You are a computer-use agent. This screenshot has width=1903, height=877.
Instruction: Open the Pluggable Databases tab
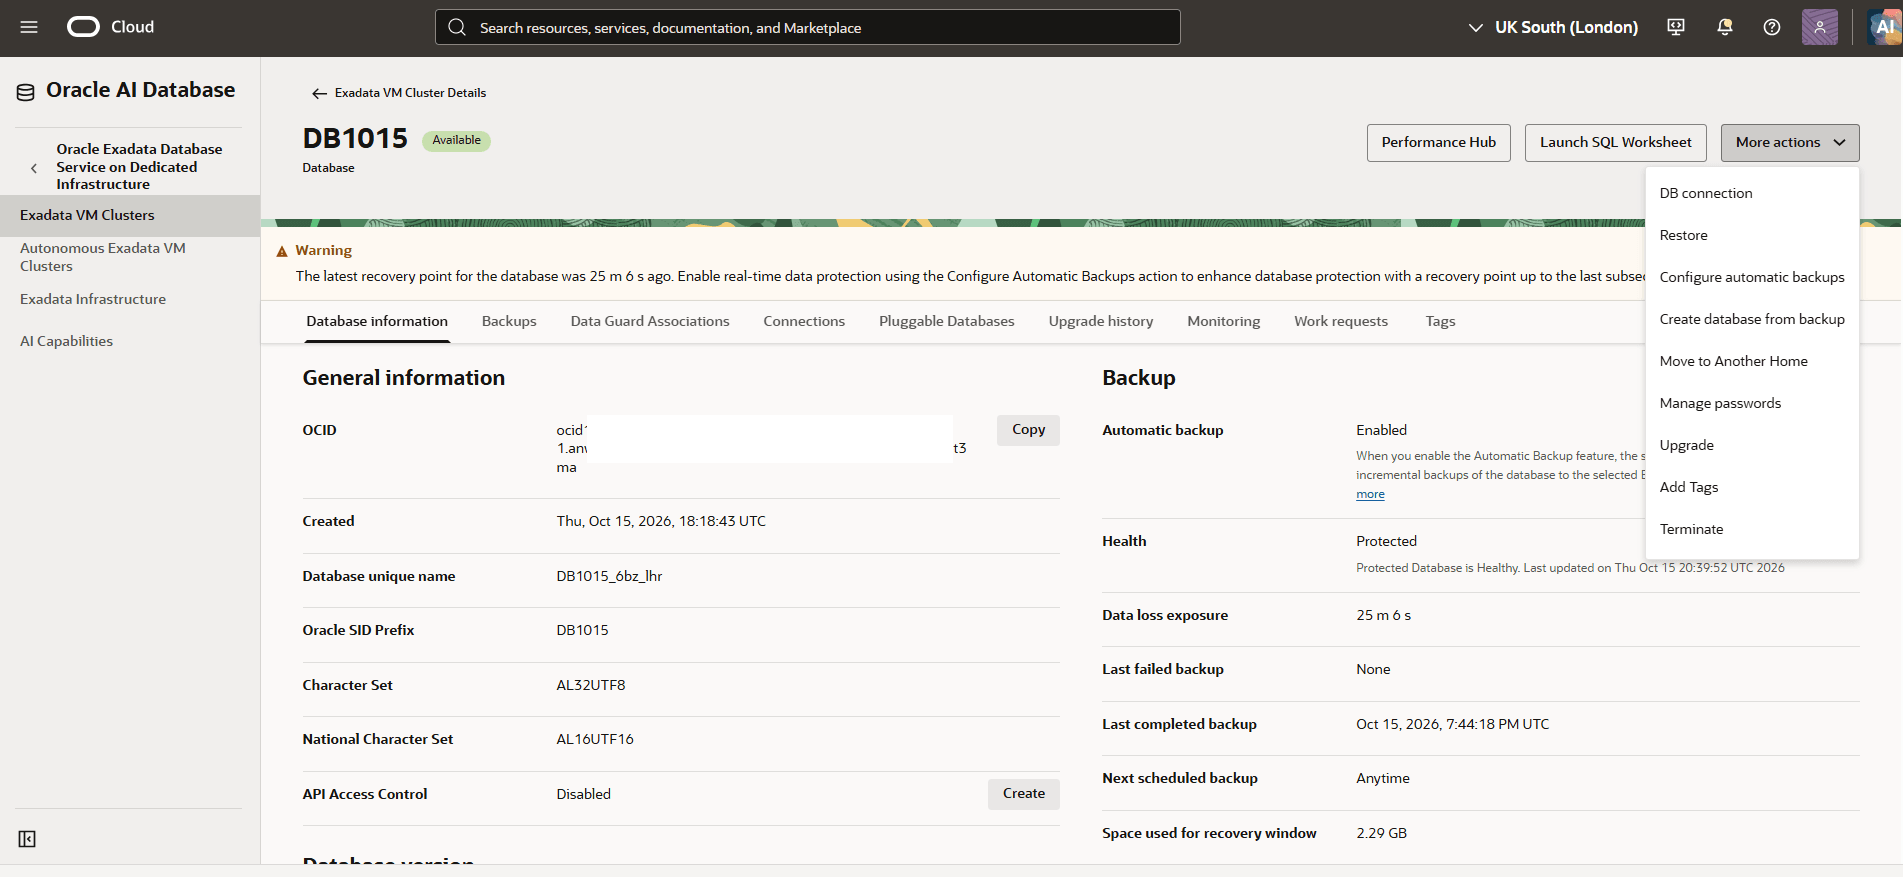point(946,321)
